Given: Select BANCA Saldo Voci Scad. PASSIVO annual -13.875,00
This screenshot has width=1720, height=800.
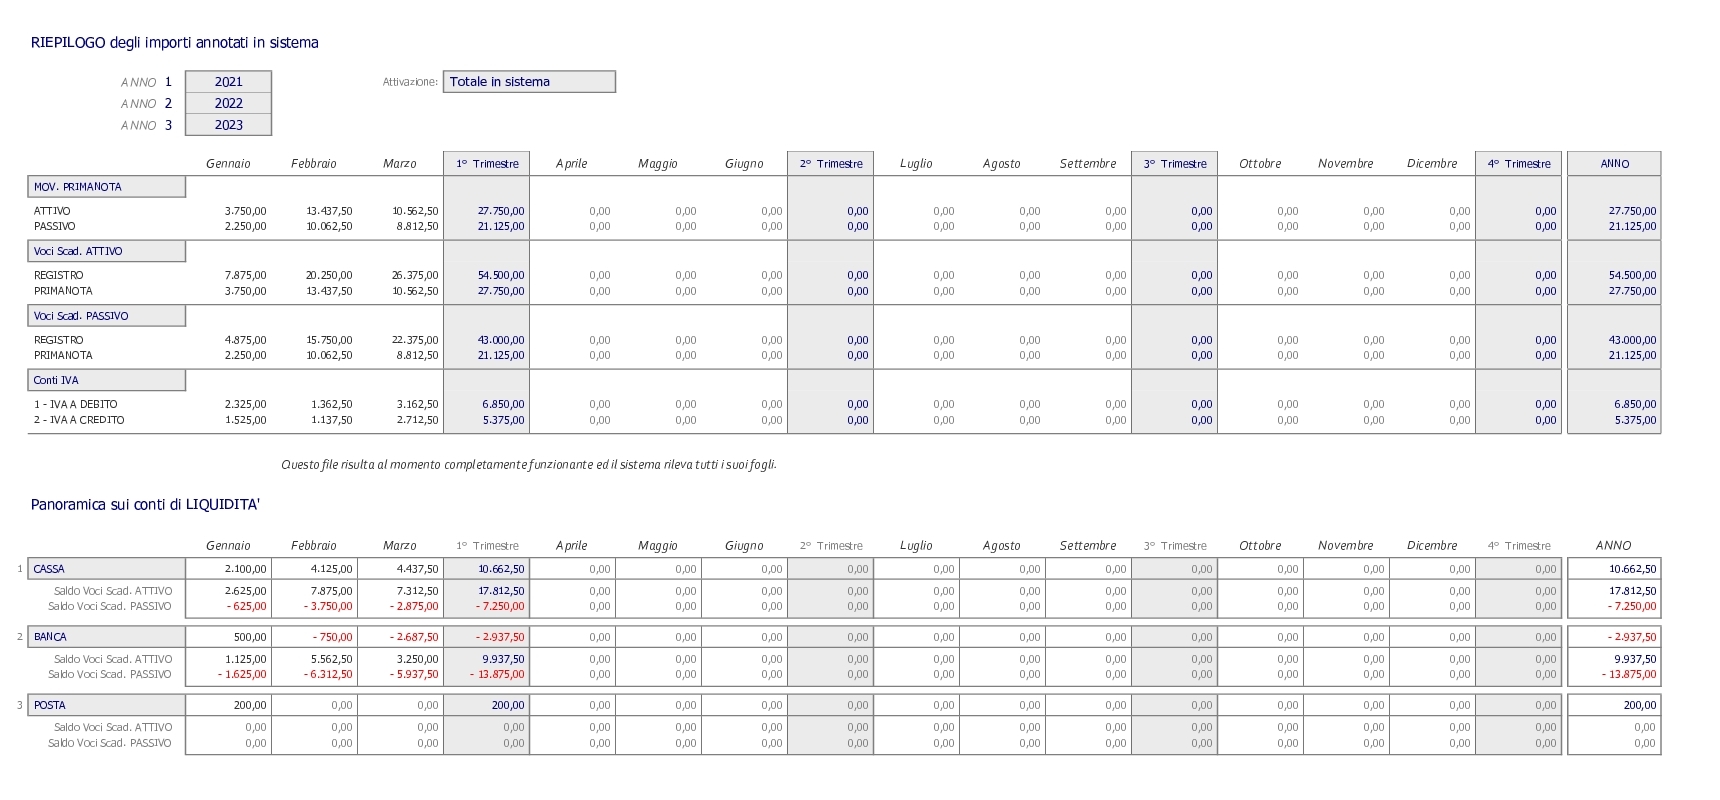Looking at the screenshot, I should click(1629, 675).
